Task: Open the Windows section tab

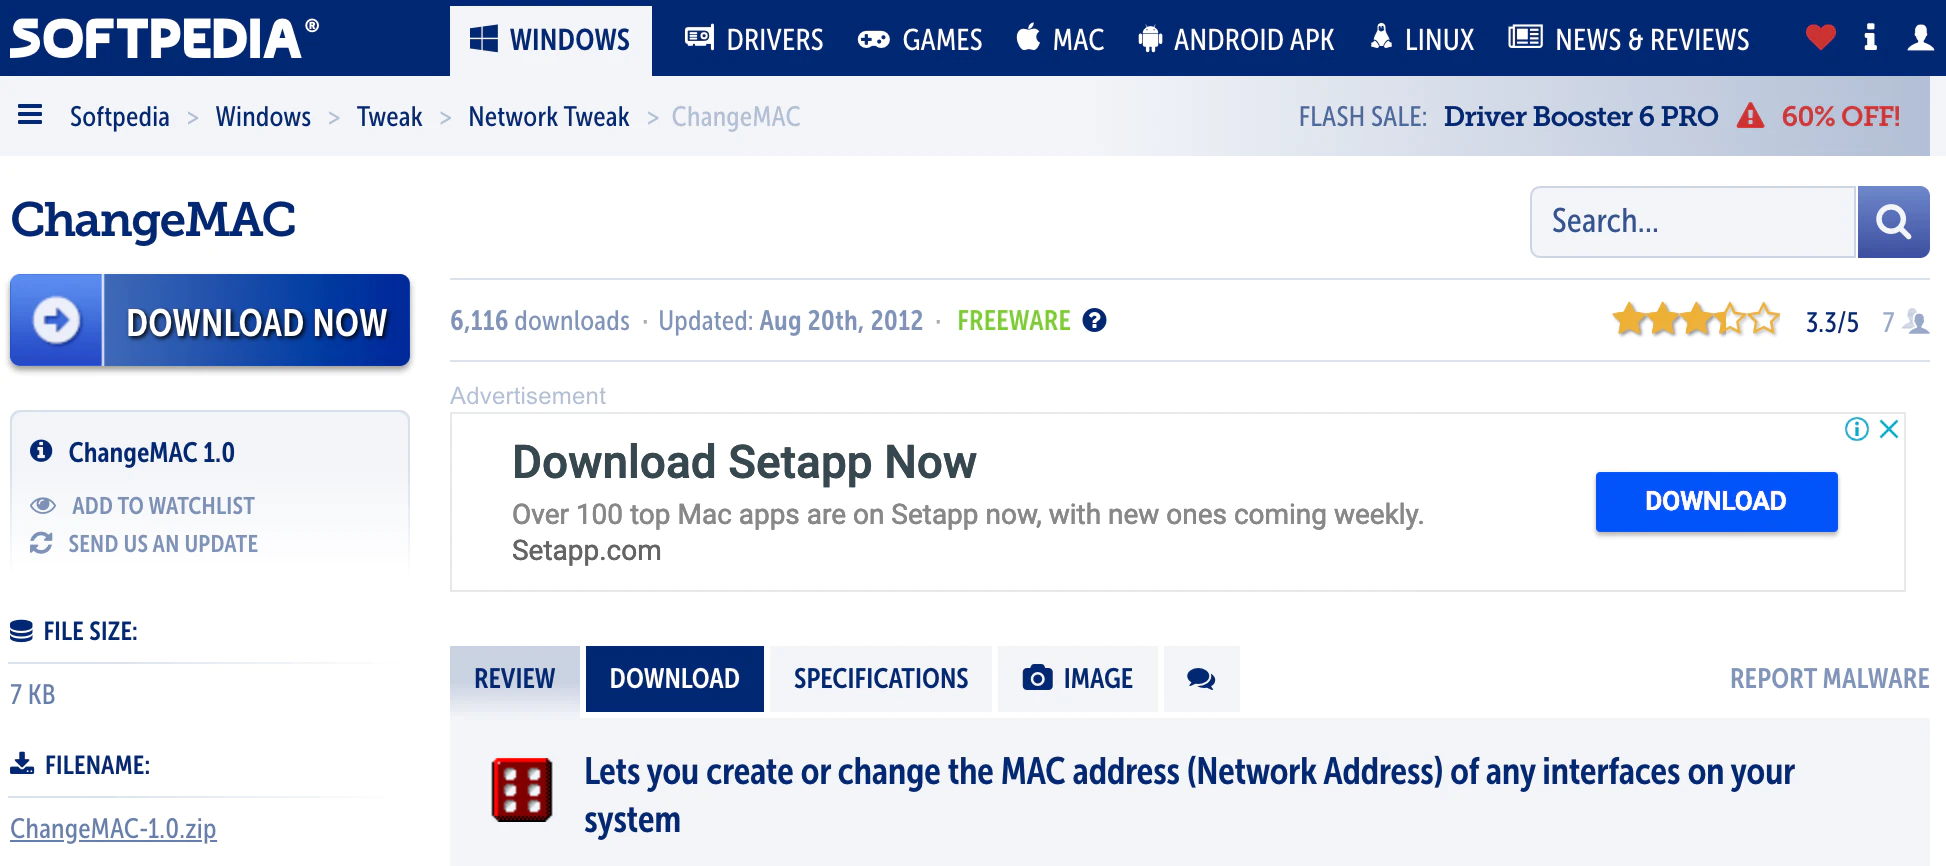Action: [551, 40]
